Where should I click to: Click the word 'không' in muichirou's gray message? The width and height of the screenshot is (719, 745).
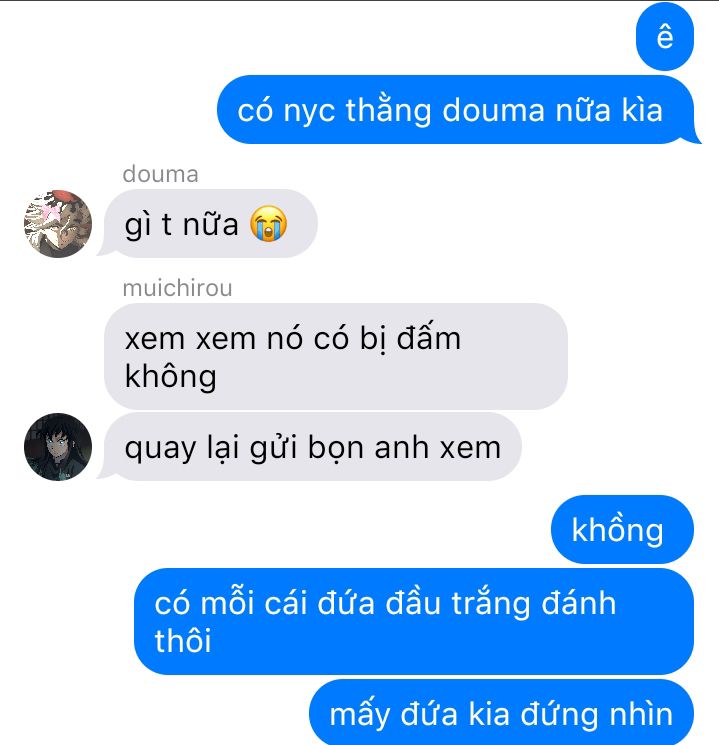tap(171, 376)
